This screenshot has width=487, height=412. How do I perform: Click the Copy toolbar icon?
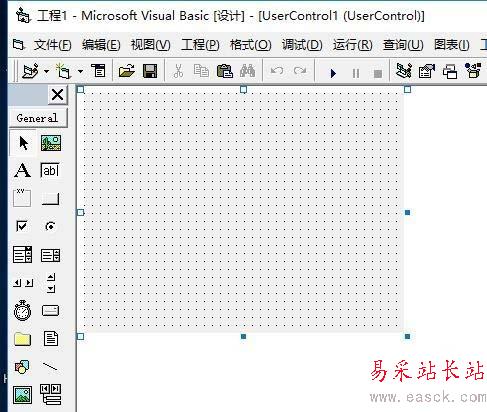(x=201, y=71)
